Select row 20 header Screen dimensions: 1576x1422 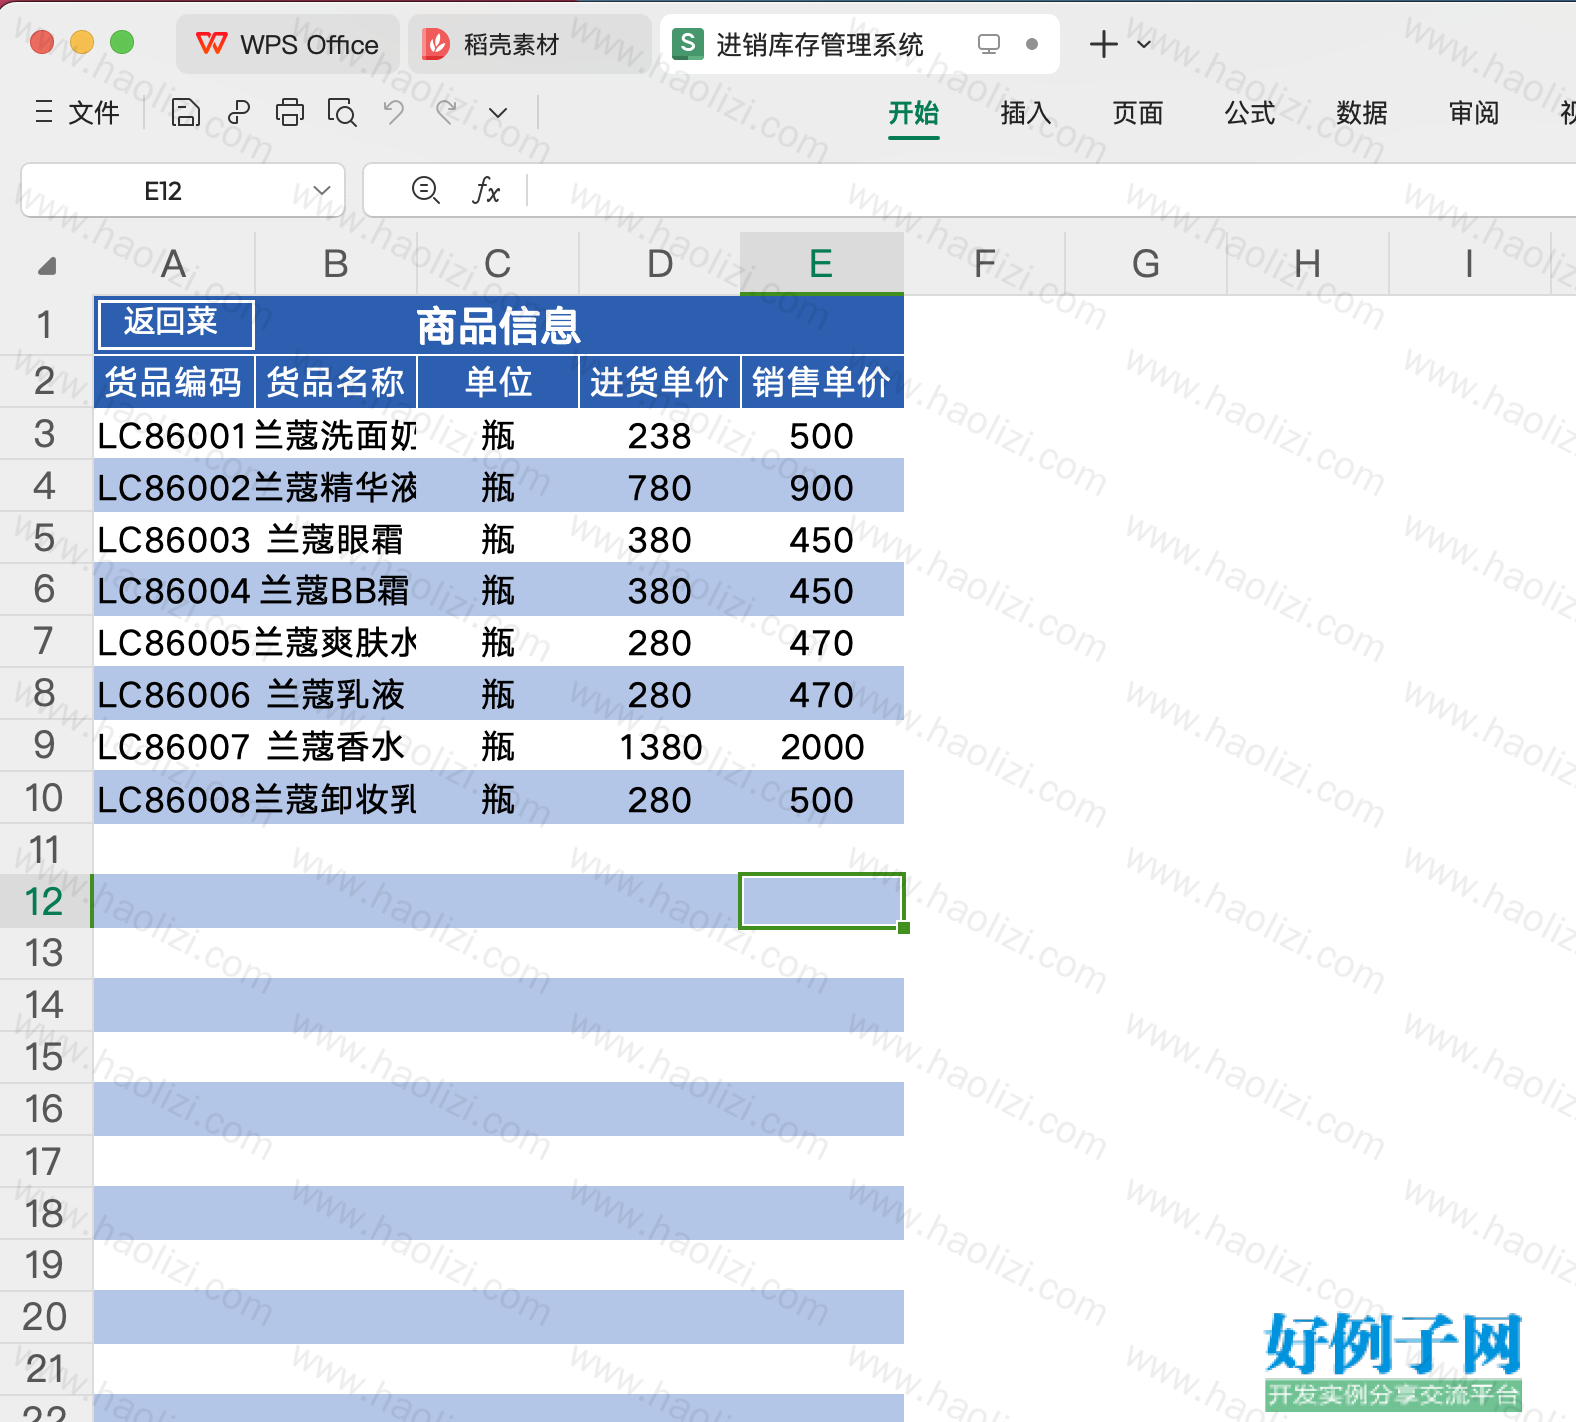point(45,1316)
